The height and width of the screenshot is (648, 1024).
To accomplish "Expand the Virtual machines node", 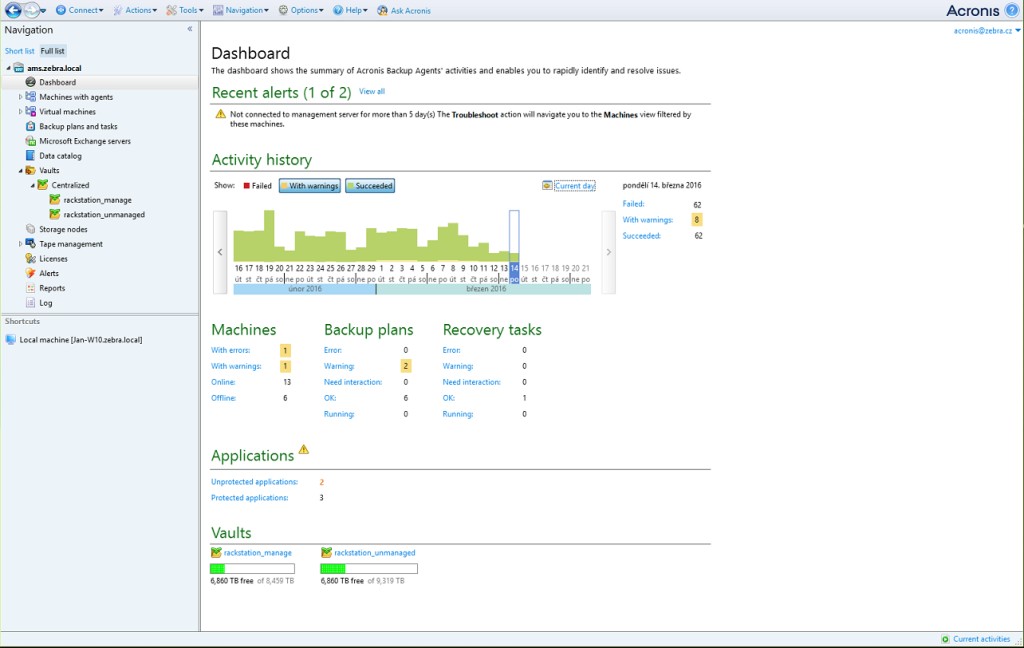I will pyautogui.click(x=20, y=112).
